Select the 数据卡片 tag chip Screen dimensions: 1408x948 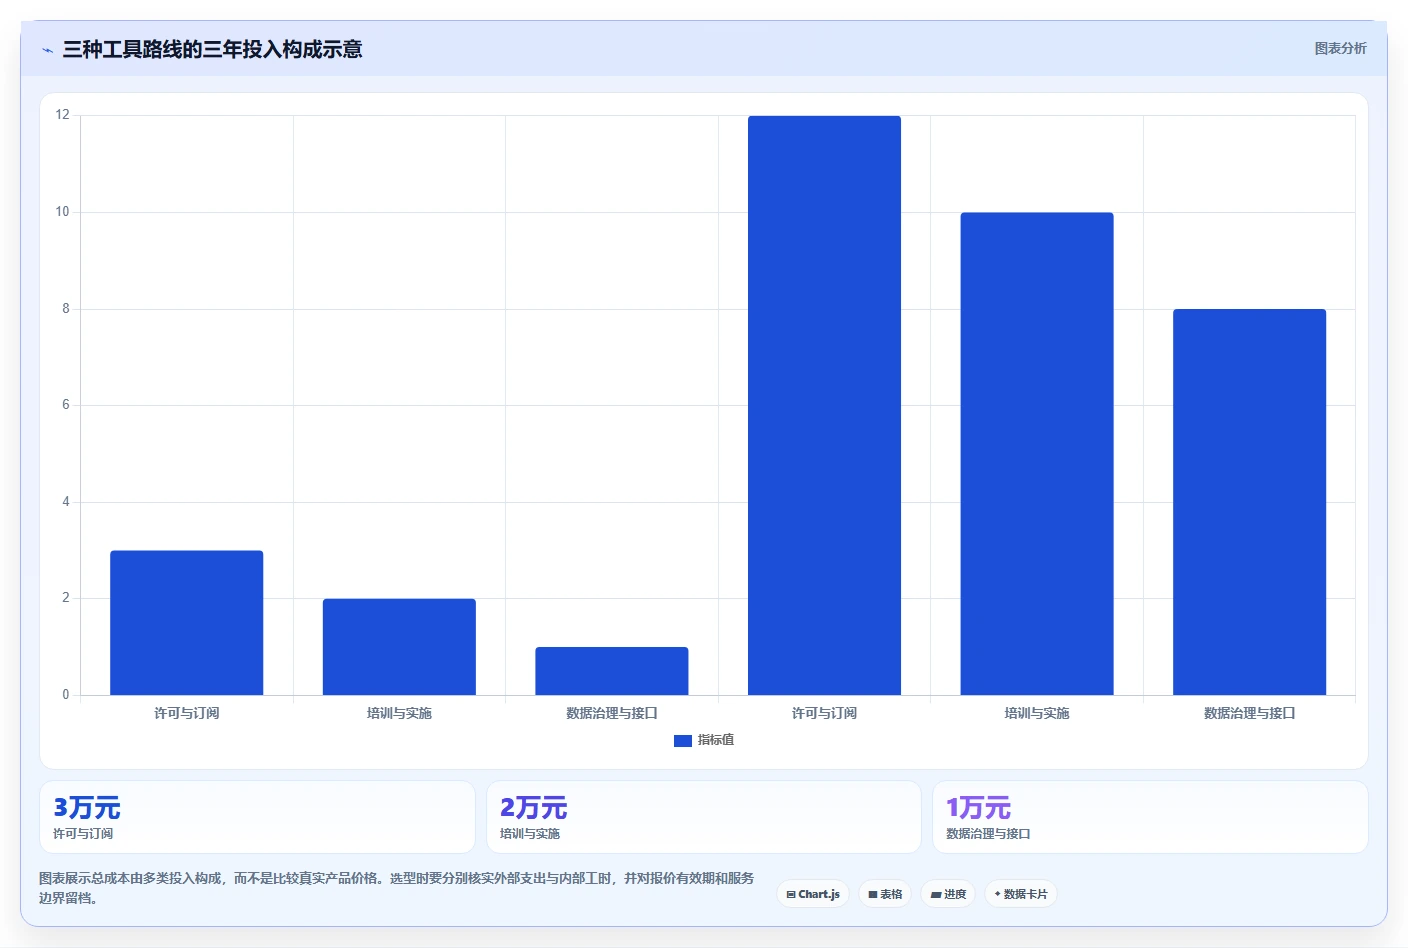coord(1021,894)
